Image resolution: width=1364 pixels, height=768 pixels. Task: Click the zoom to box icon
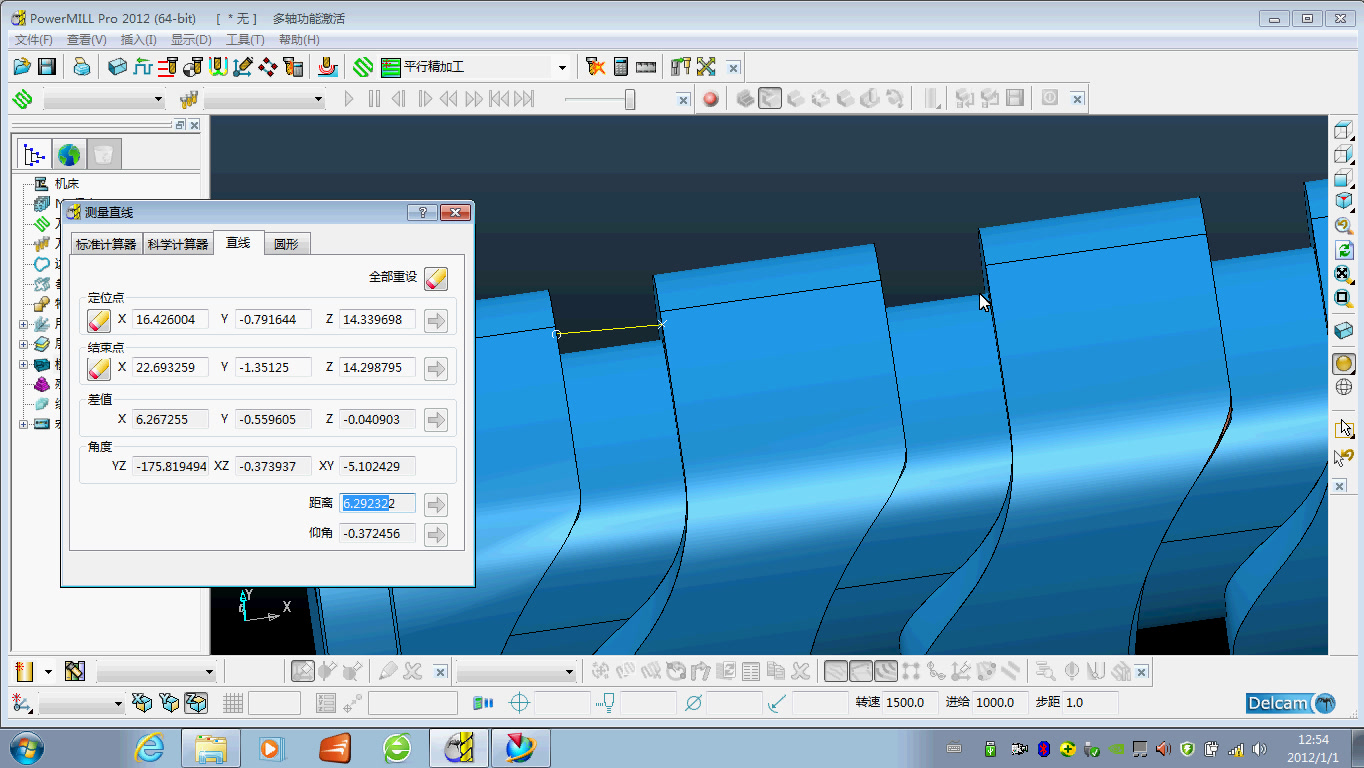tap(1343, 298)
